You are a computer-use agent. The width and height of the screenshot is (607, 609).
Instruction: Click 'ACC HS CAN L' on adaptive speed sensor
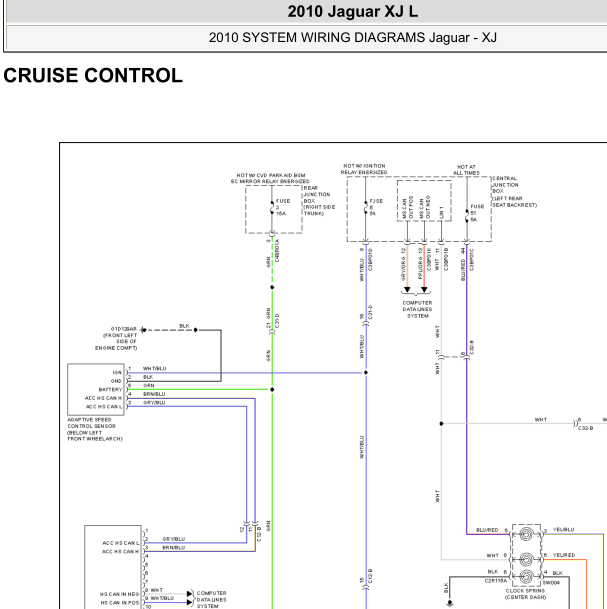click(104, 407)
